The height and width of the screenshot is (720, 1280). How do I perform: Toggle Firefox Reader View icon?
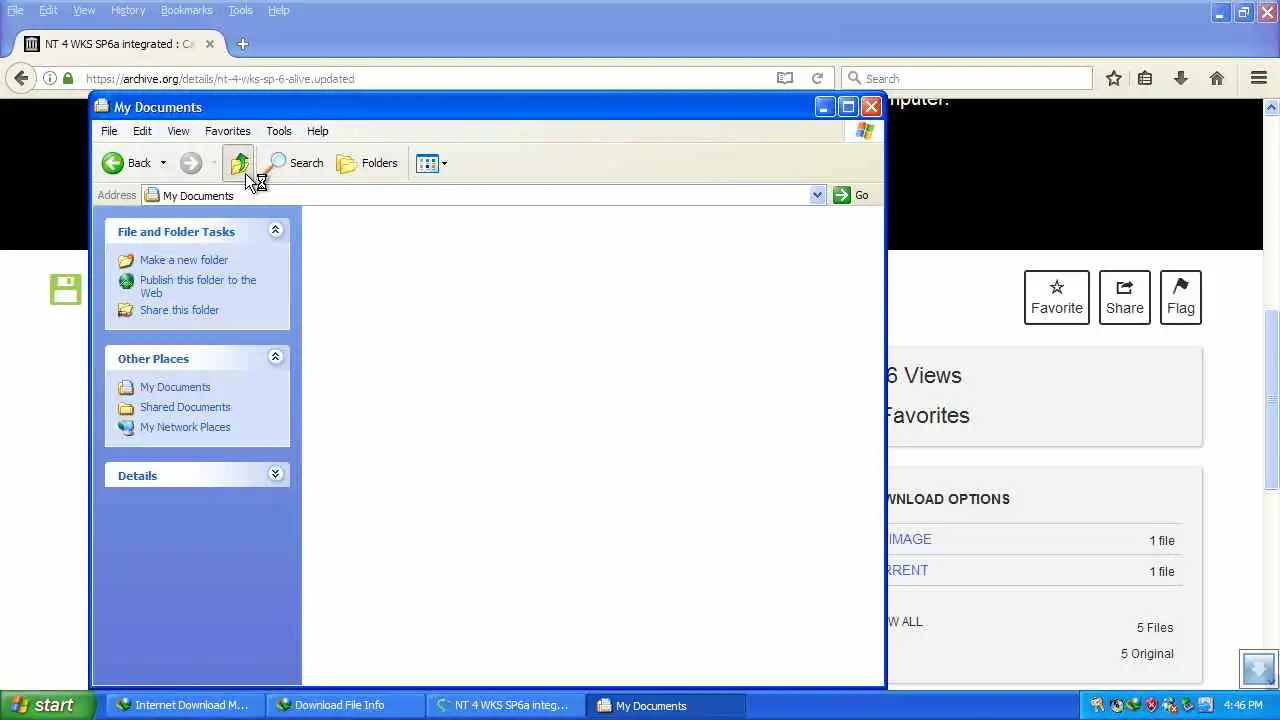coord(785,78)
